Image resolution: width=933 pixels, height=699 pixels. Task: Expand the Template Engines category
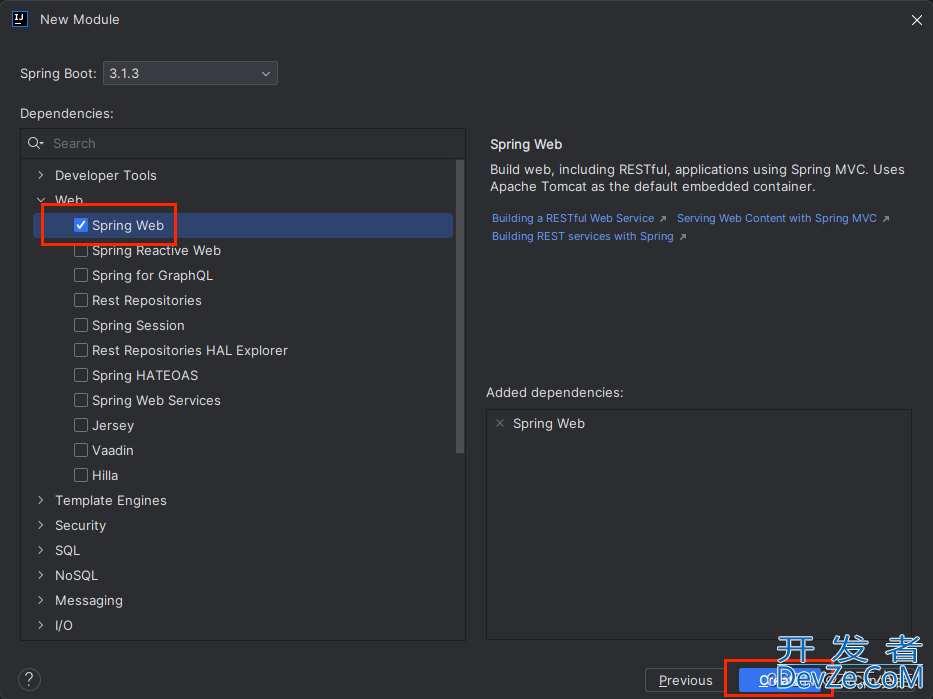pos(40,500)
